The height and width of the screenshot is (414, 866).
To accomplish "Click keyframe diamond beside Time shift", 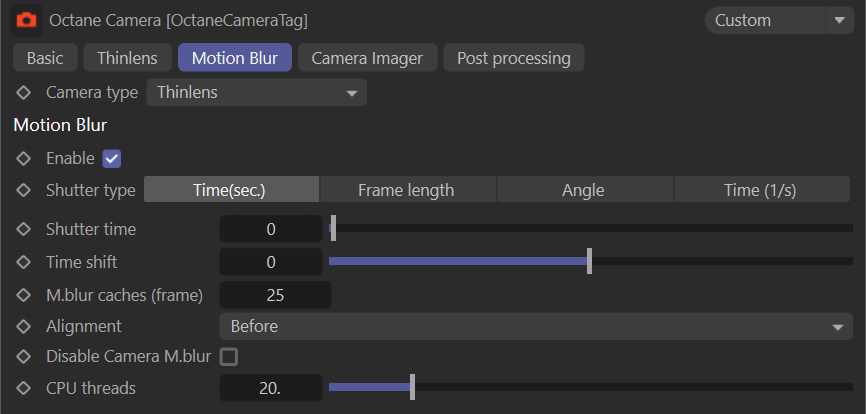I will click(24, 262).
